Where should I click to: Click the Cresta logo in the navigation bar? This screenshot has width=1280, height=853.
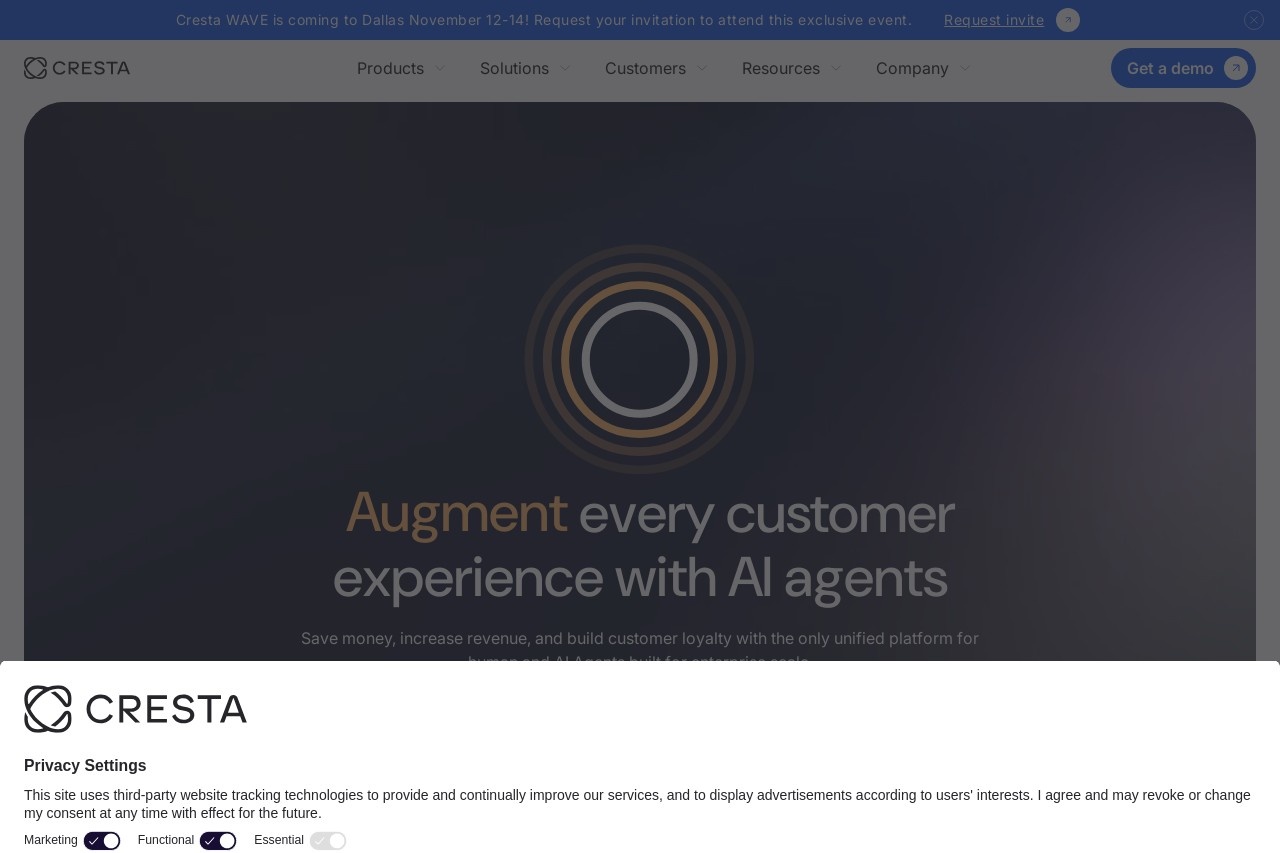[77, 68]
